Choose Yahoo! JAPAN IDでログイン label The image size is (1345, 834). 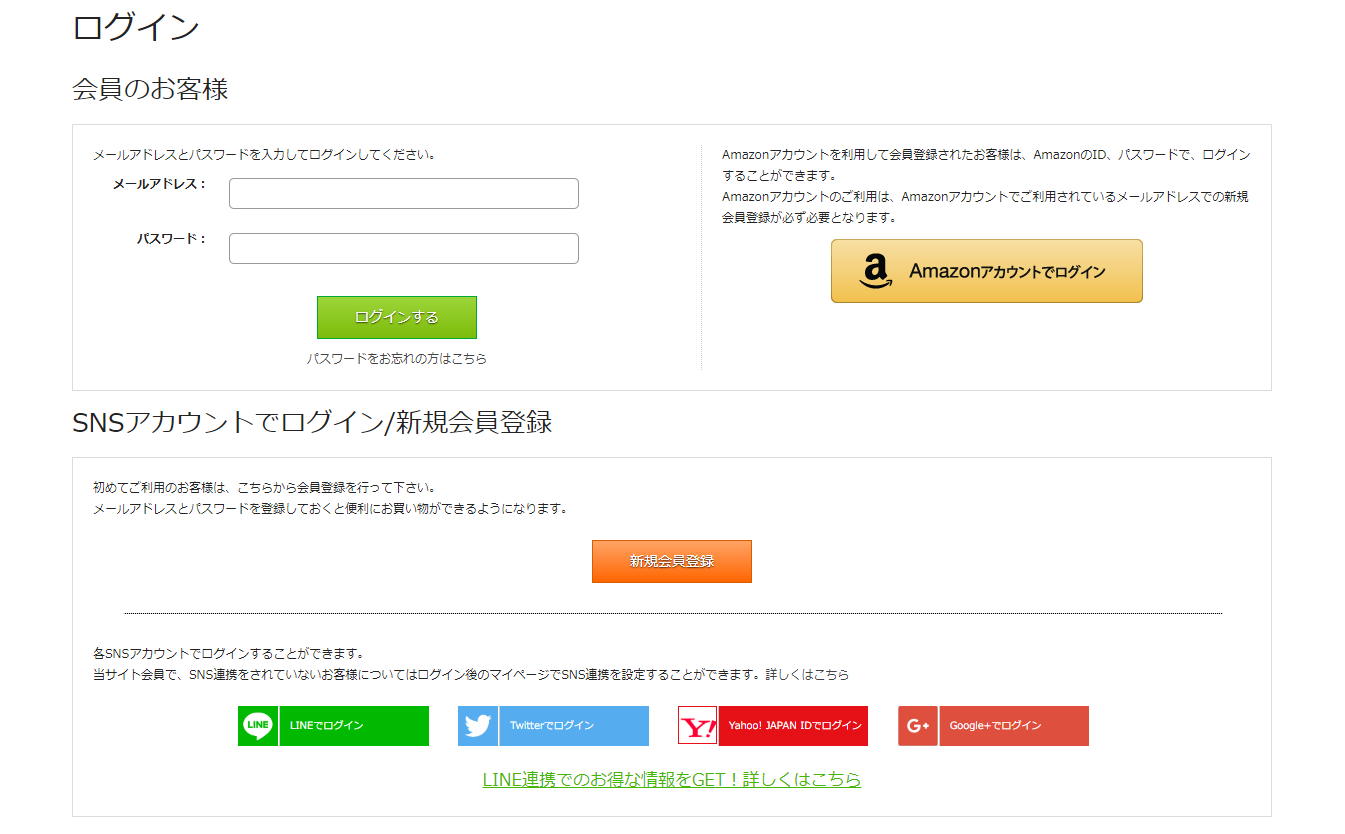(x=792, y=726)
